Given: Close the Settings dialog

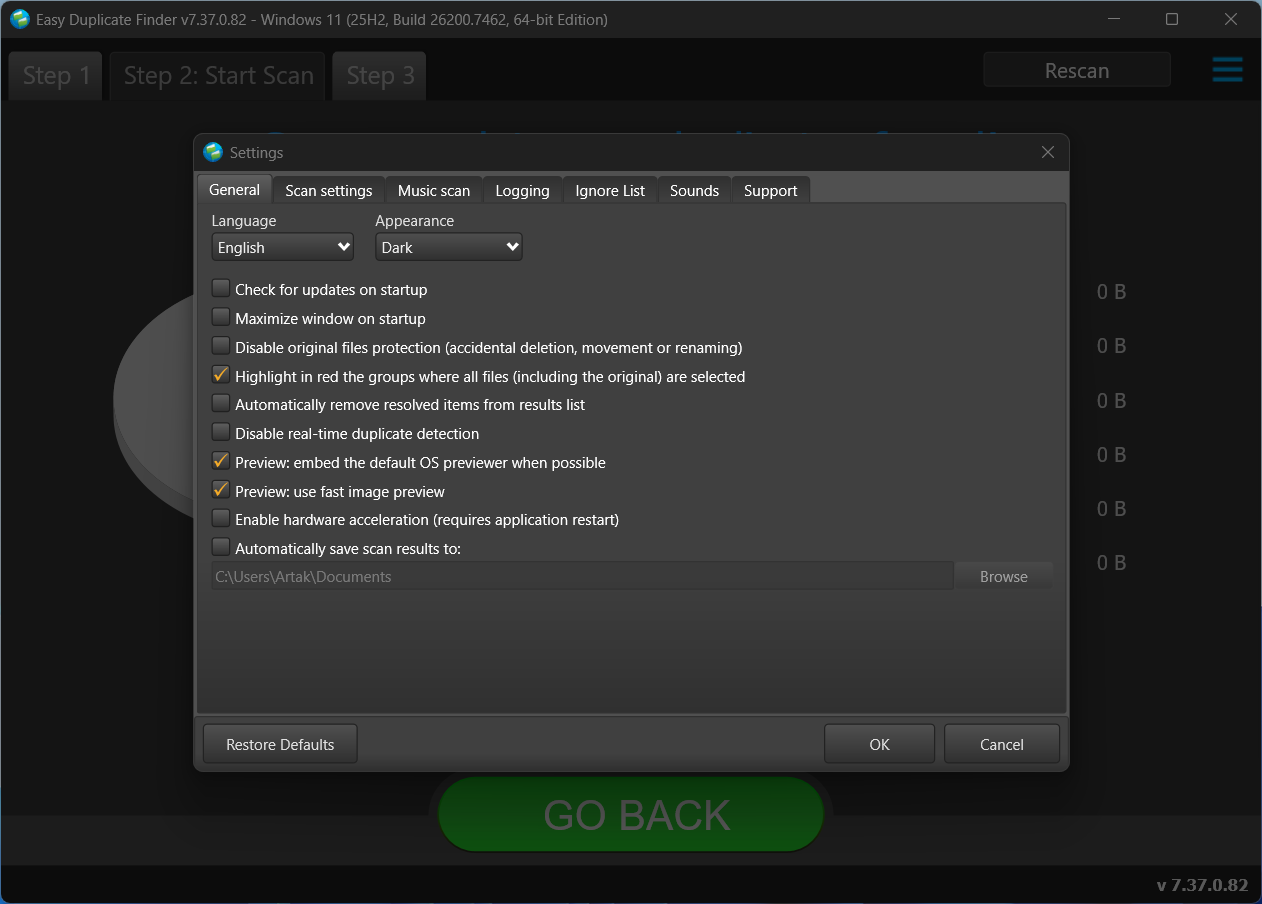Looking at the screenshot, I should [1047, 152].
